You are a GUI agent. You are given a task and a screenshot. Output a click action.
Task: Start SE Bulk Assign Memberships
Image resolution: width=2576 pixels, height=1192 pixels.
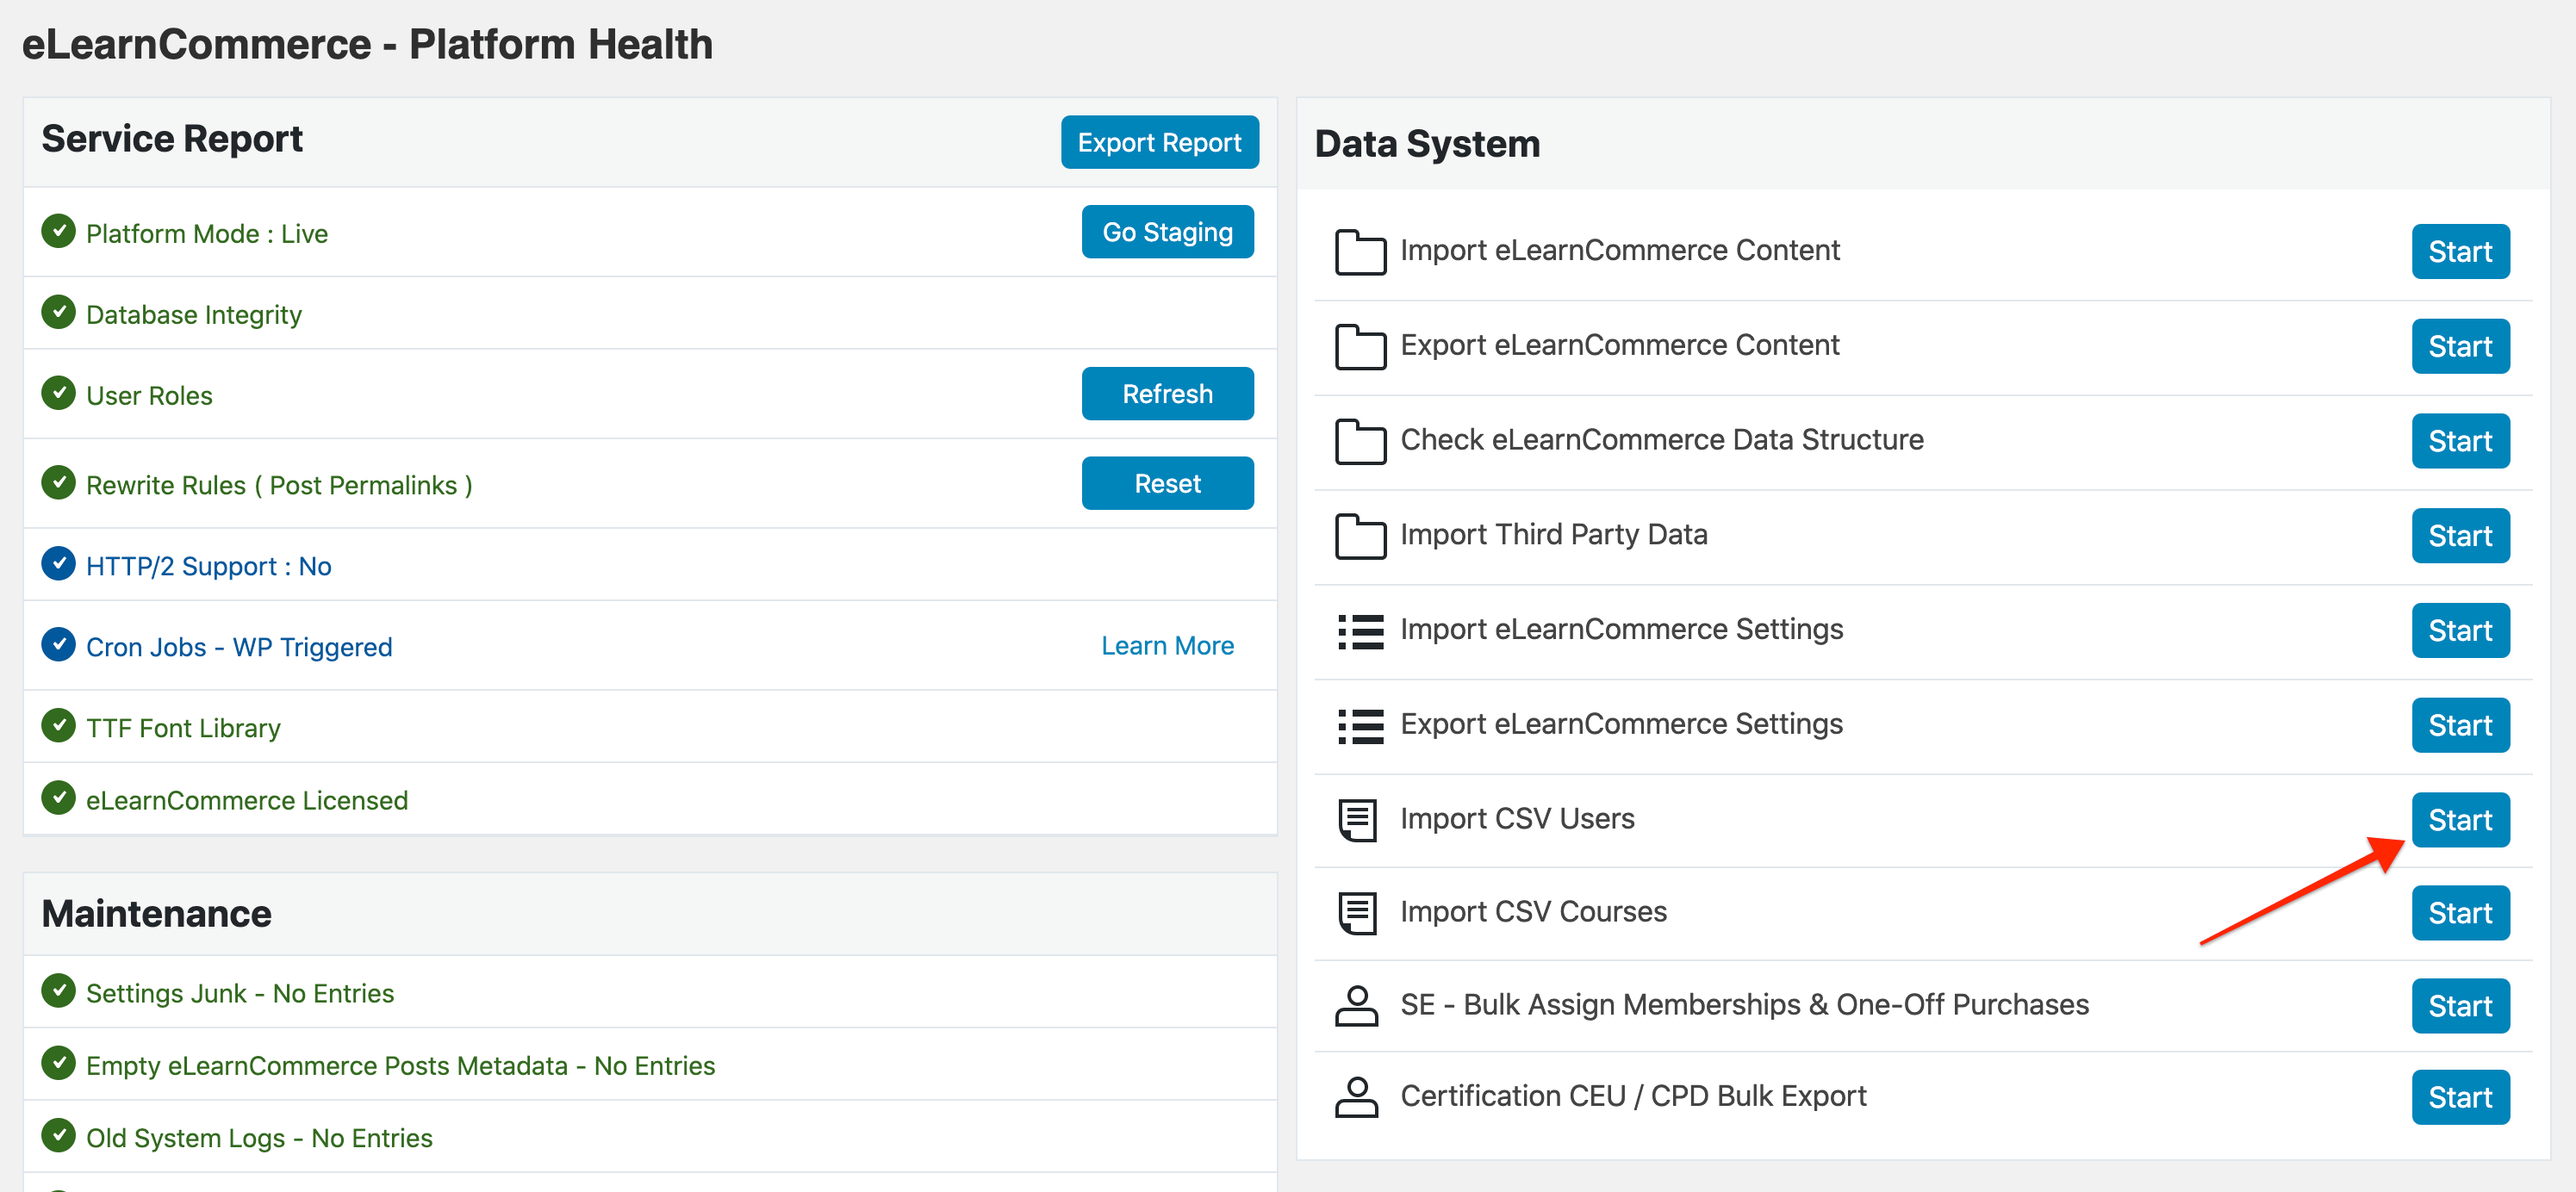pos(2460,1007)
